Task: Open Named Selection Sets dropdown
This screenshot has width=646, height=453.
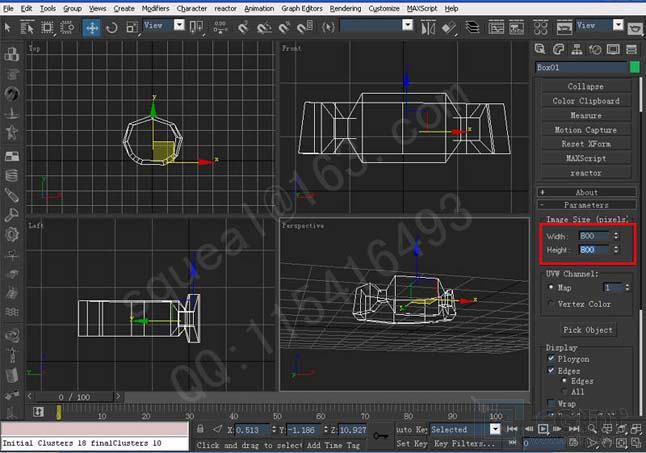Action: point(407,25)
